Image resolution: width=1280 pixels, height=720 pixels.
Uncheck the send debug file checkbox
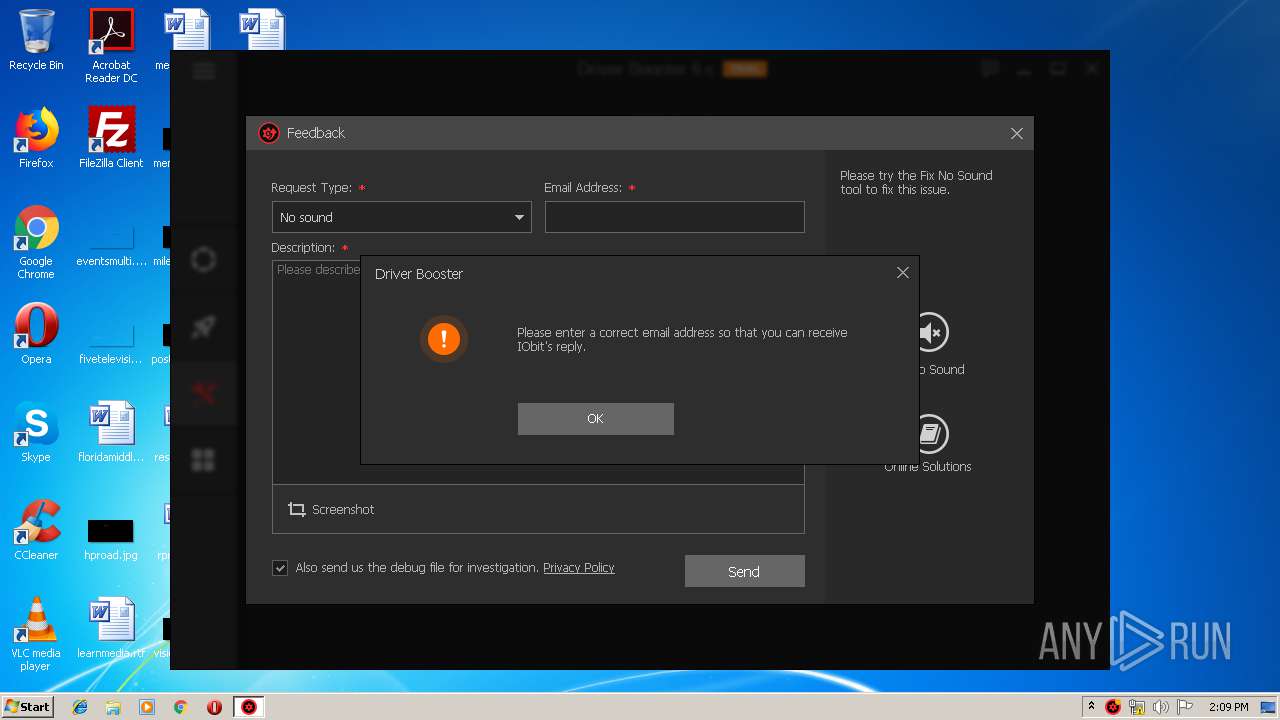[280, 568]
